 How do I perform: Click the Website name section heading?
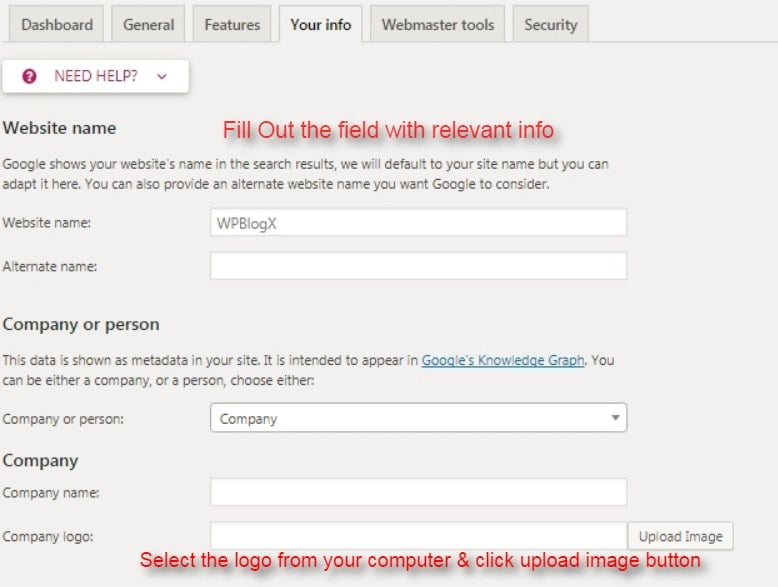[59, 128]
